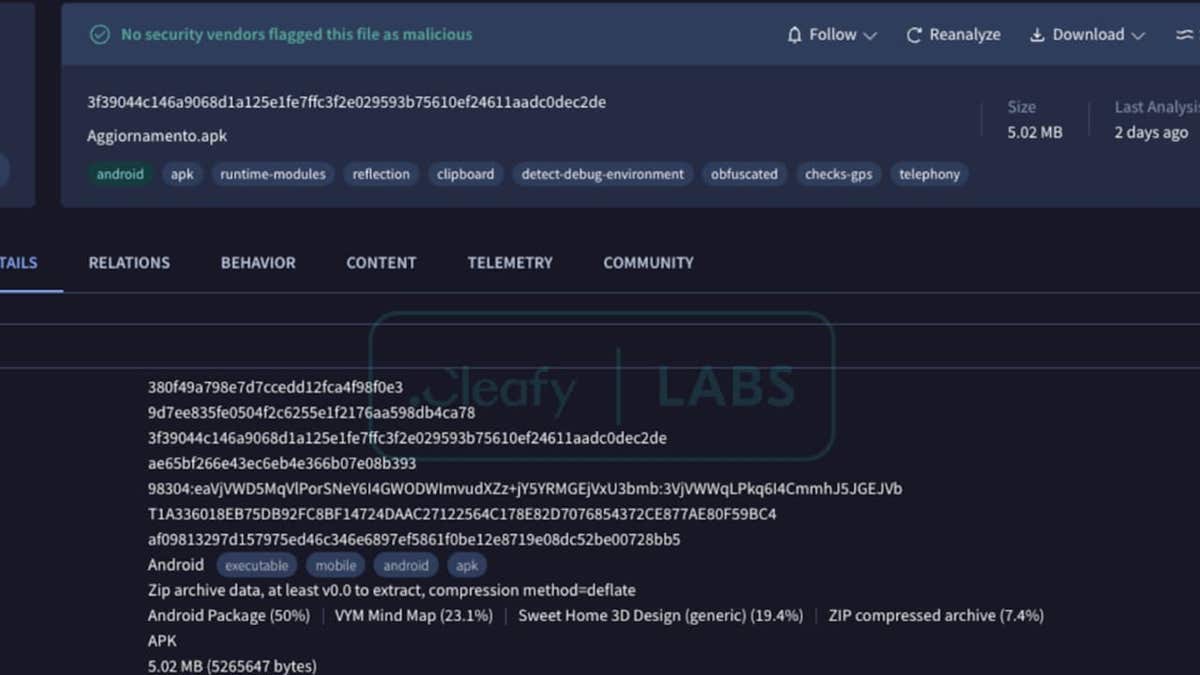The height and width of the screenshot is (675, 1200).
Task: Click the executable tag in file type row
Action: (256, 565)
